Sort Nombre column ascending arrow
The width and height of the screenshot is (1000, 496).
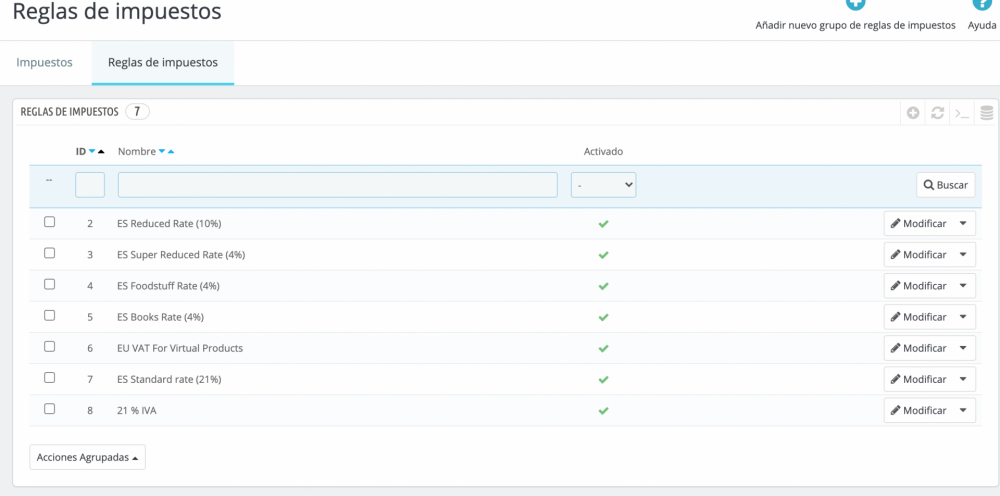tap(171, 152)
